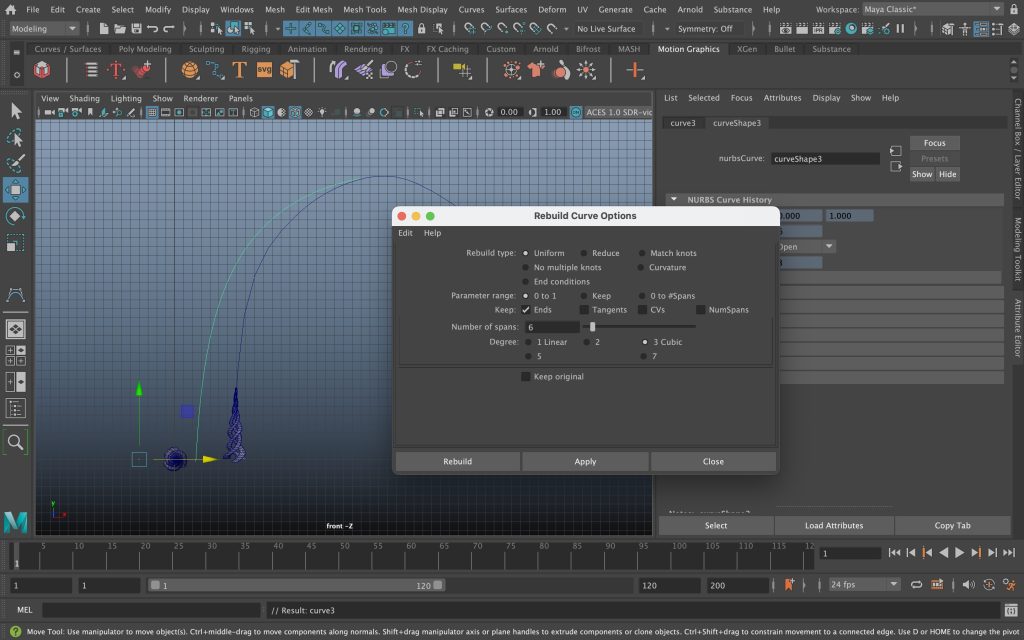This screenshot has height=640, width=1024.
Task: Open the Symmetry: Off dropdown
Action: pyautogui.click(x=709, y=29)
